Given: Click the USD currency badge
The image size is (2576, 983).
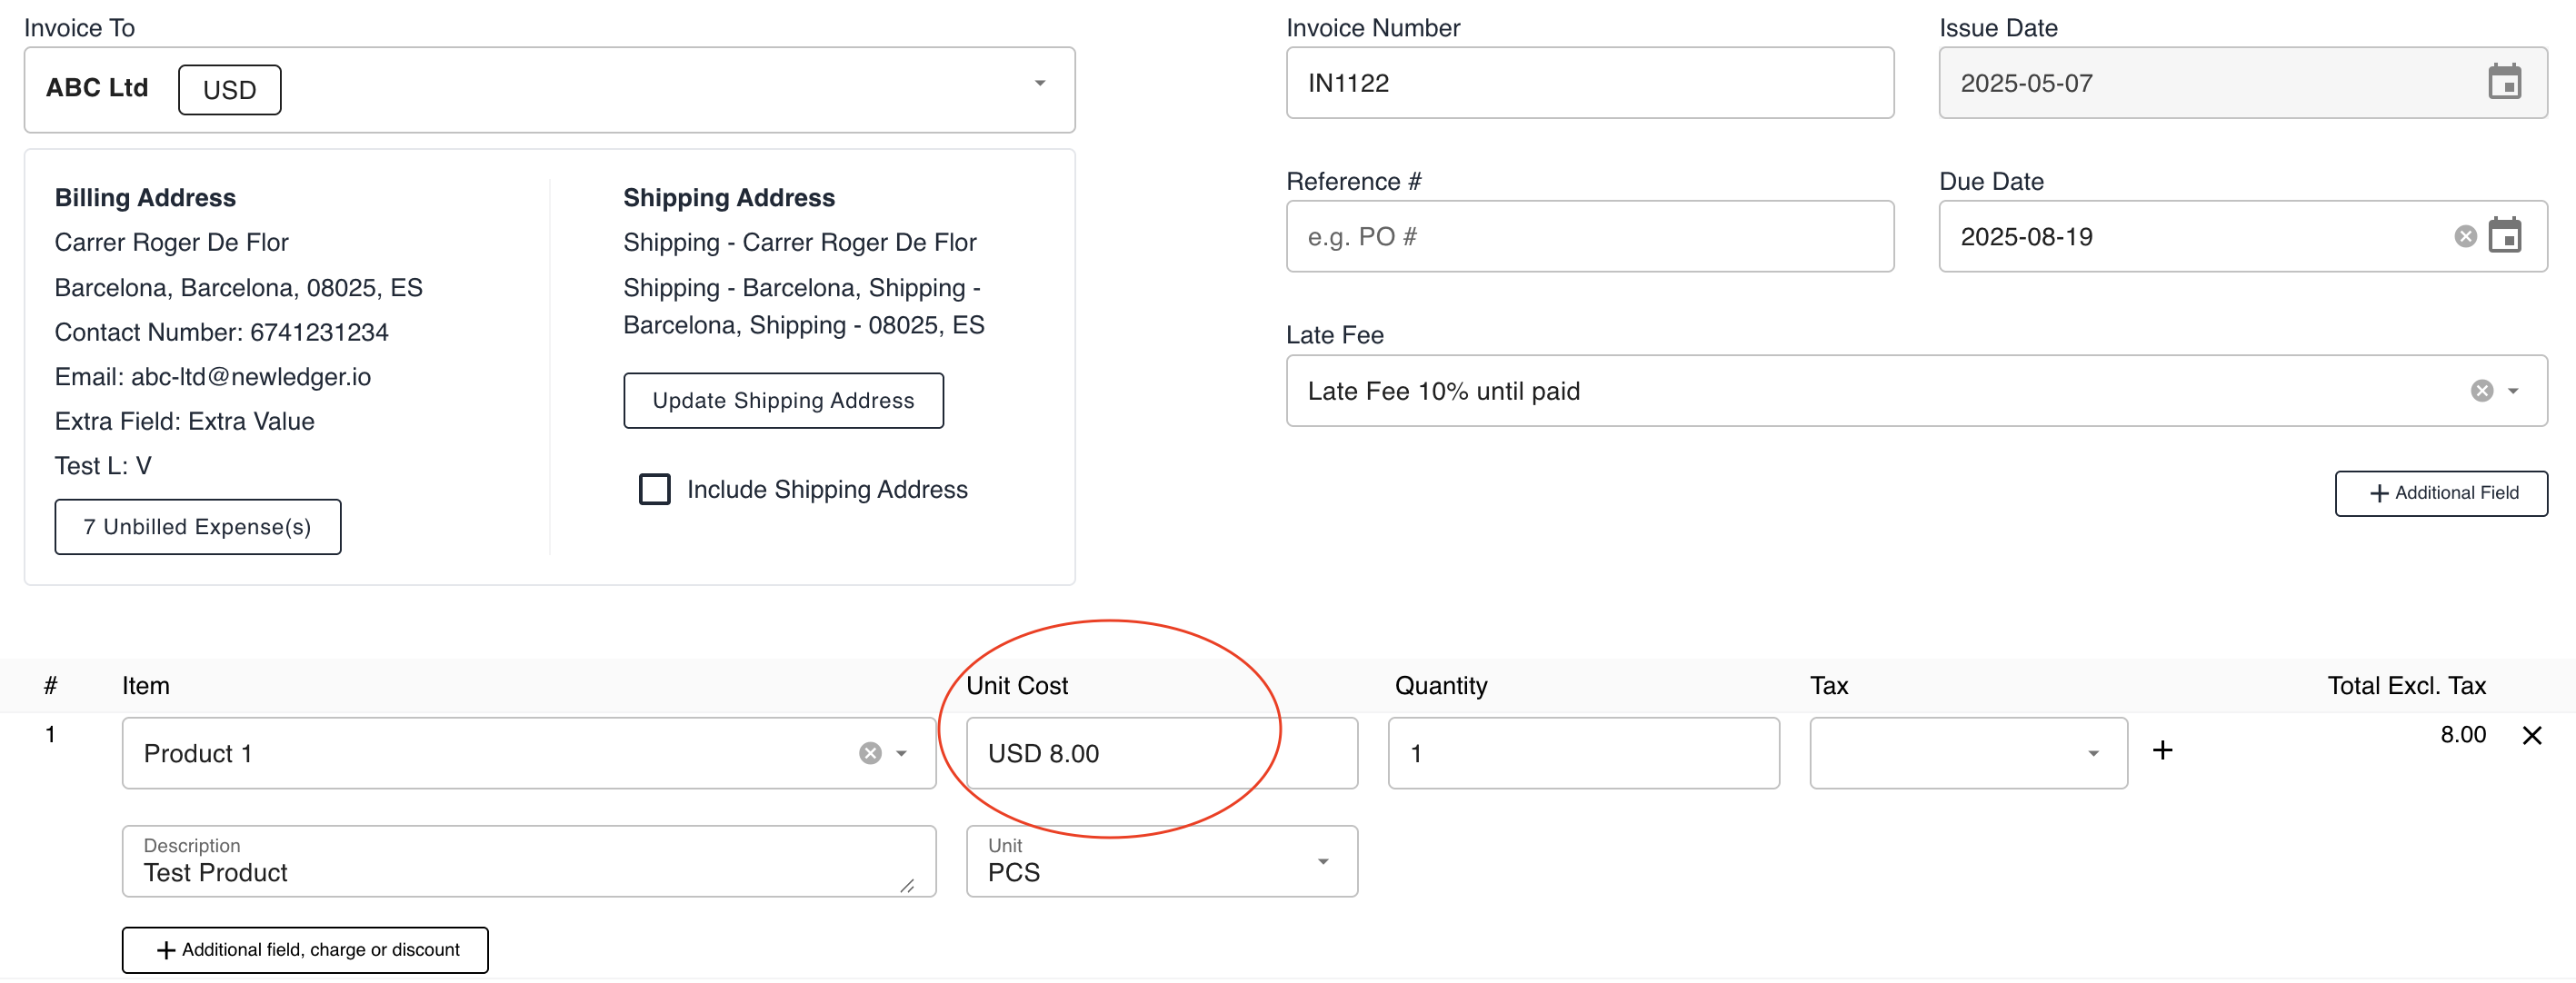Looking at the screenshot, I should (x=229, y=90).
